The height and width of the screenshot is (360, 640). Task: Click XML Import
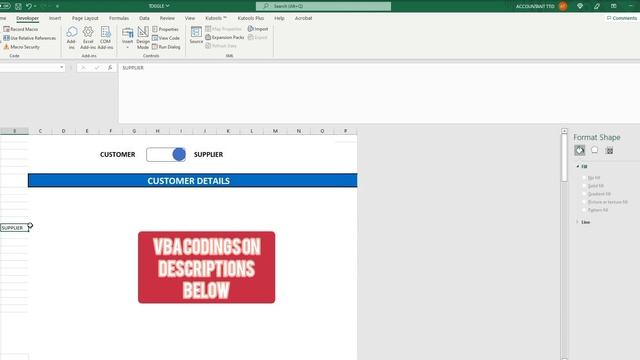[x=258, y=29]
